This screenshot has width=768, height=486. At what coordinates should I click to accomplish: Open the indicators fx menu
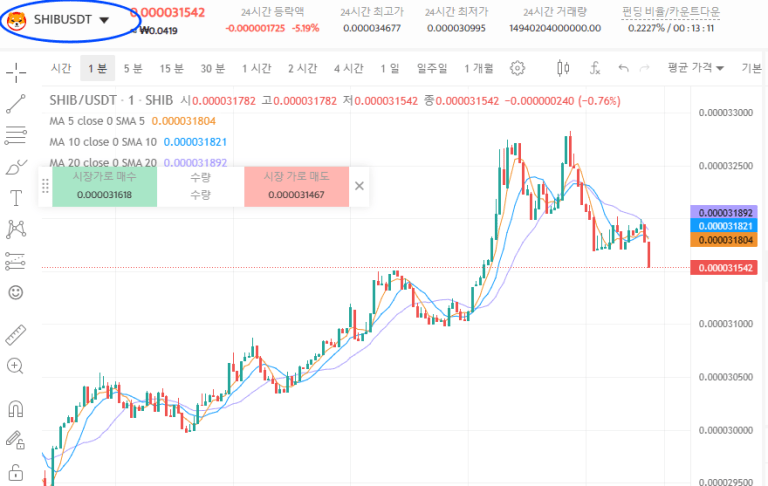[x=595, y=68]
